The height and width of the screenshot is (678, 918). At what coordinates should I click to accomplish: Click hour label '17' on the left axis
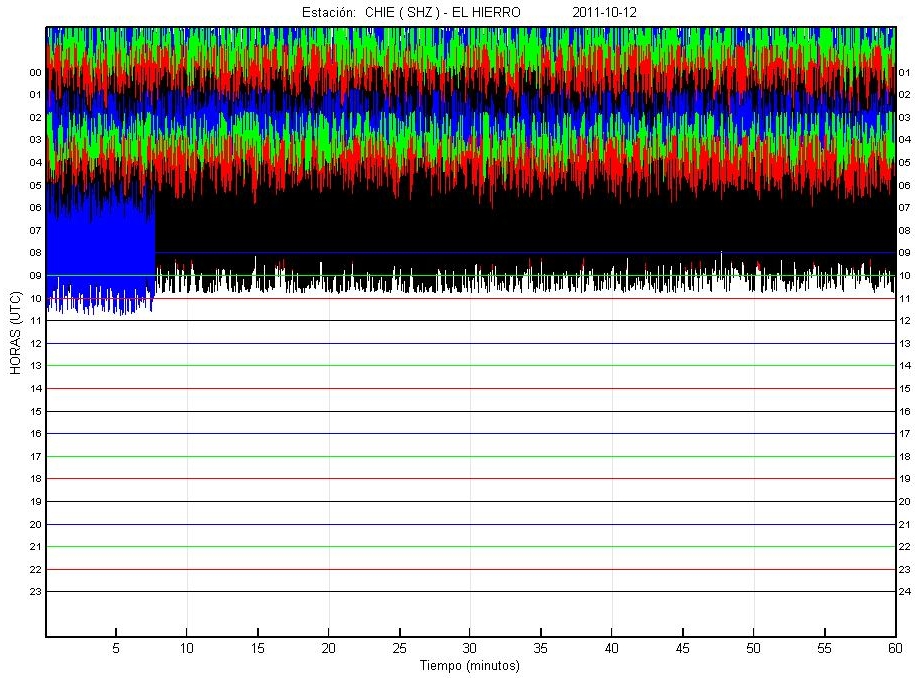click(36, 456)
